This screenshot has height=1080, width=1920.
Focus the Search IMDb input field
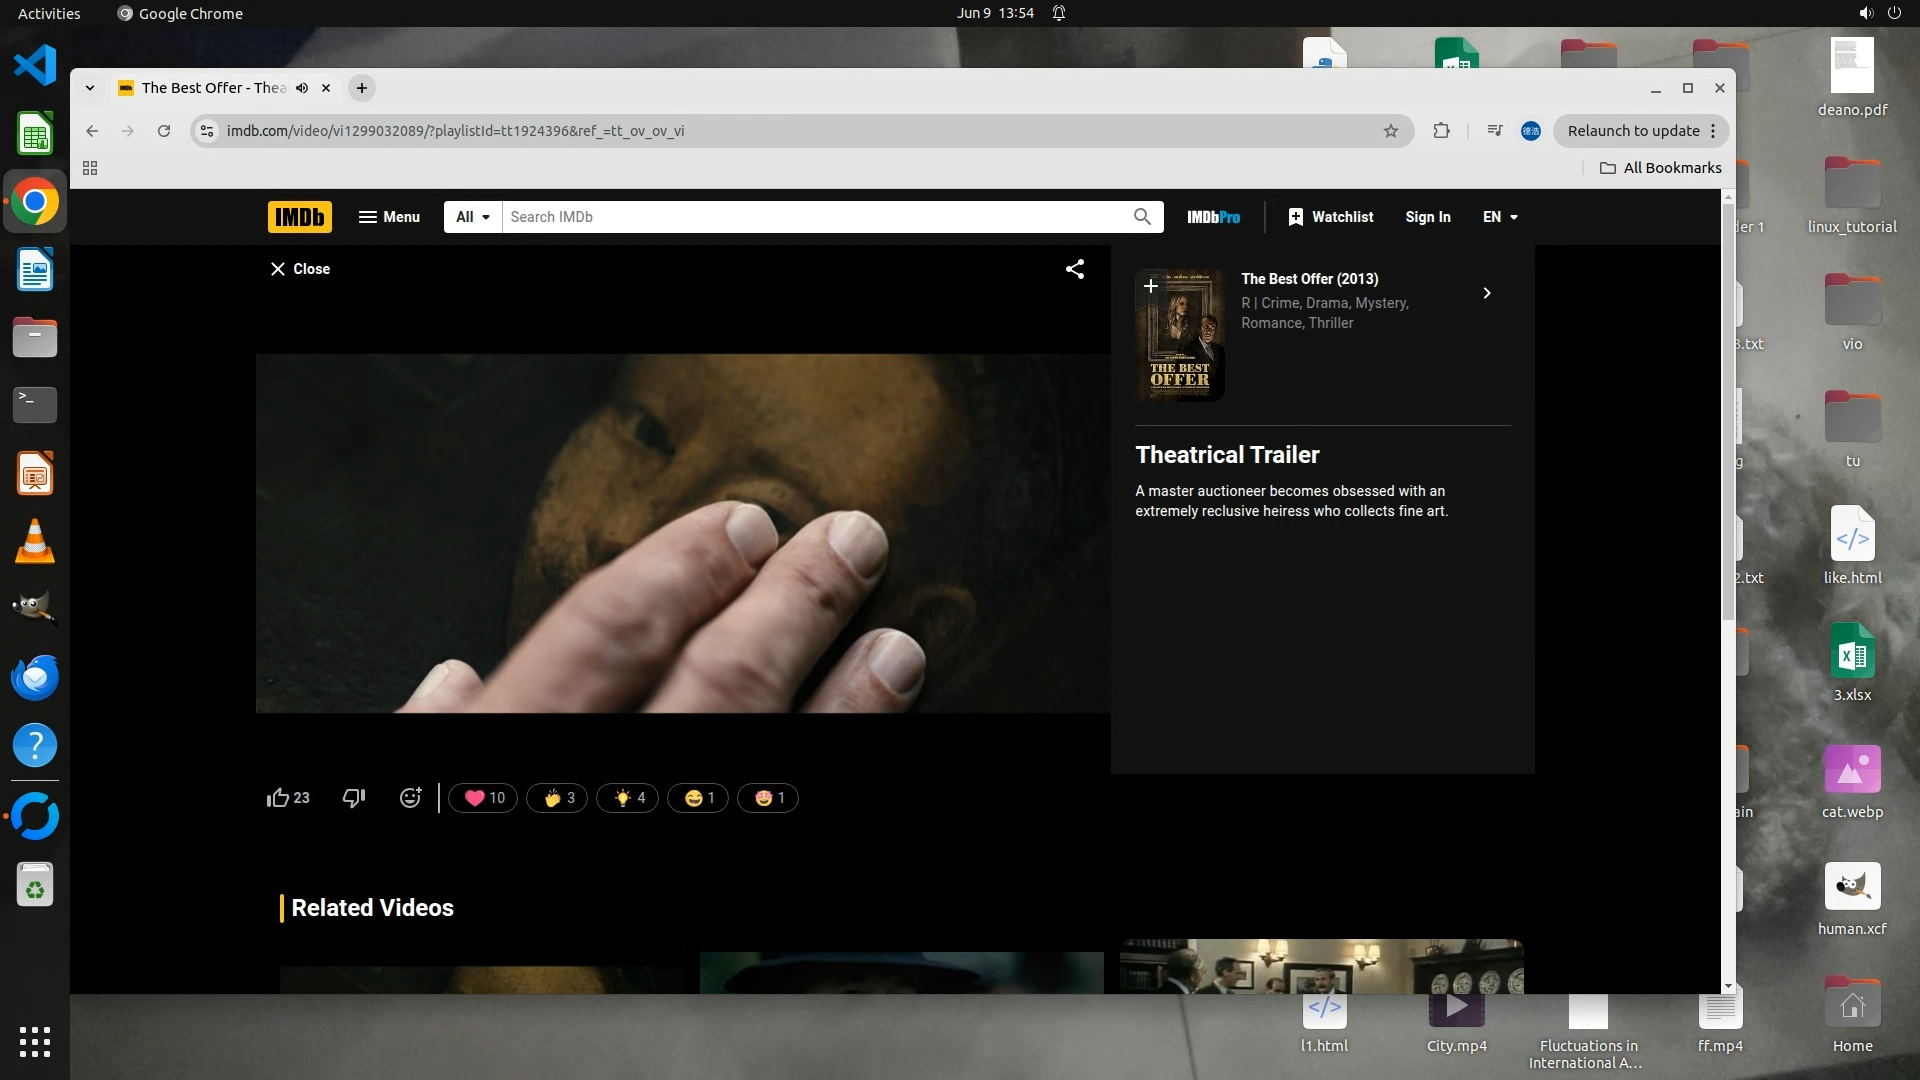[815, 217]
